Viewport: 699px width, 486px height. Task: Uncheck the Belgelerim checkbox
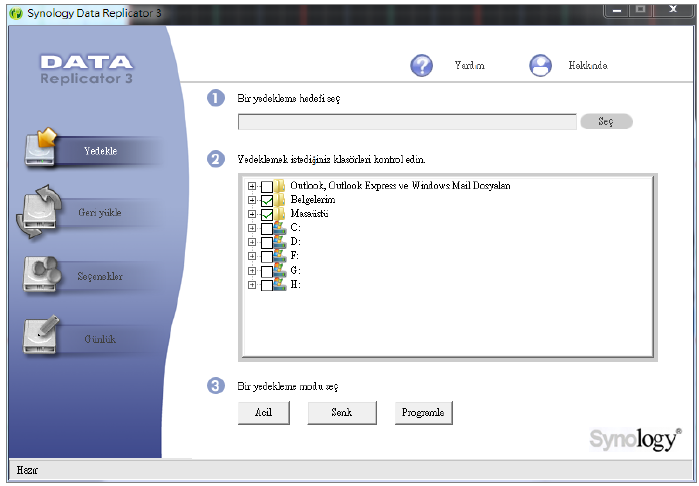click(266, 201)
